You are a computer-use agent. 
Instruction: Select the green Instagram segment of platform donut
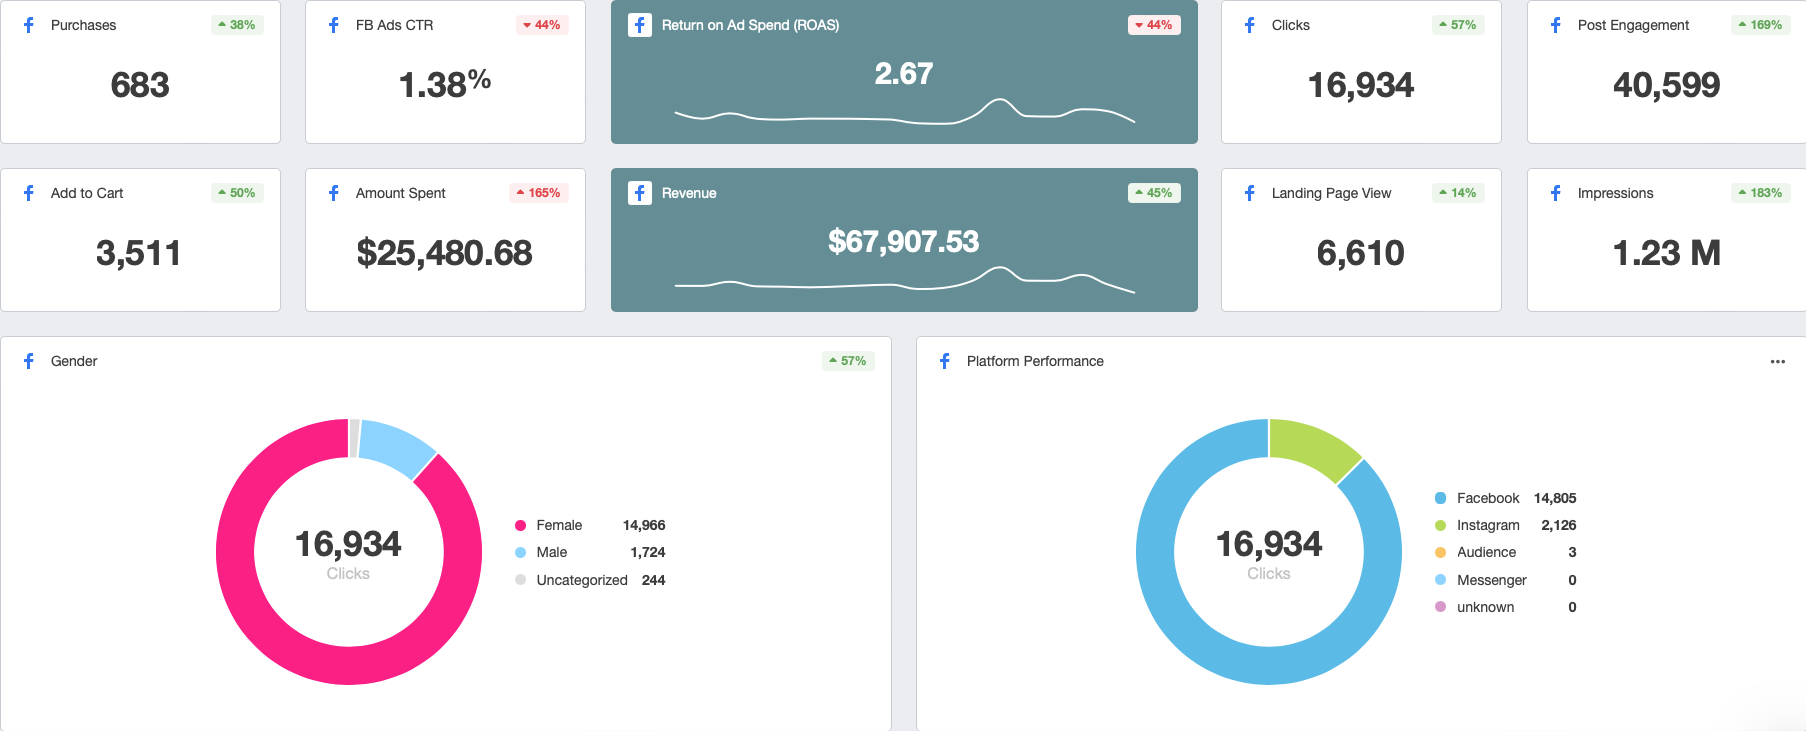(1312, 445)
